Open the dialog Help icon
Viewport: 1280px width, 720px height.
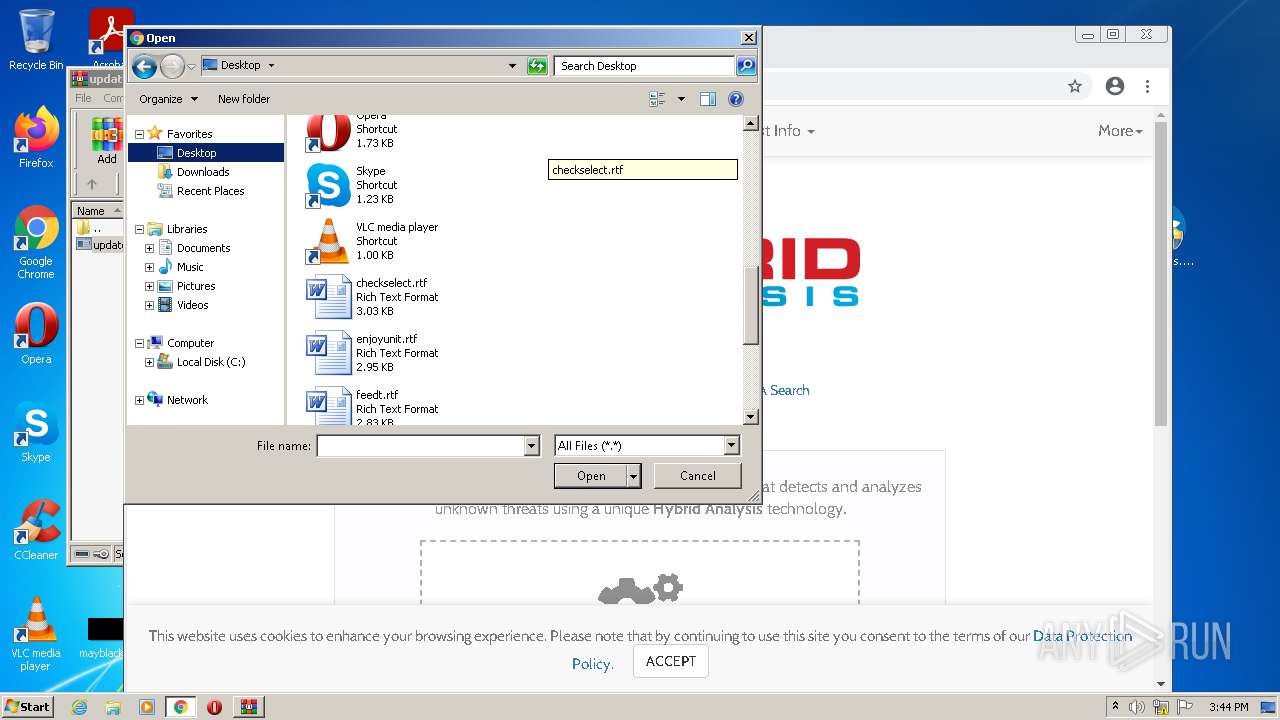736,99
